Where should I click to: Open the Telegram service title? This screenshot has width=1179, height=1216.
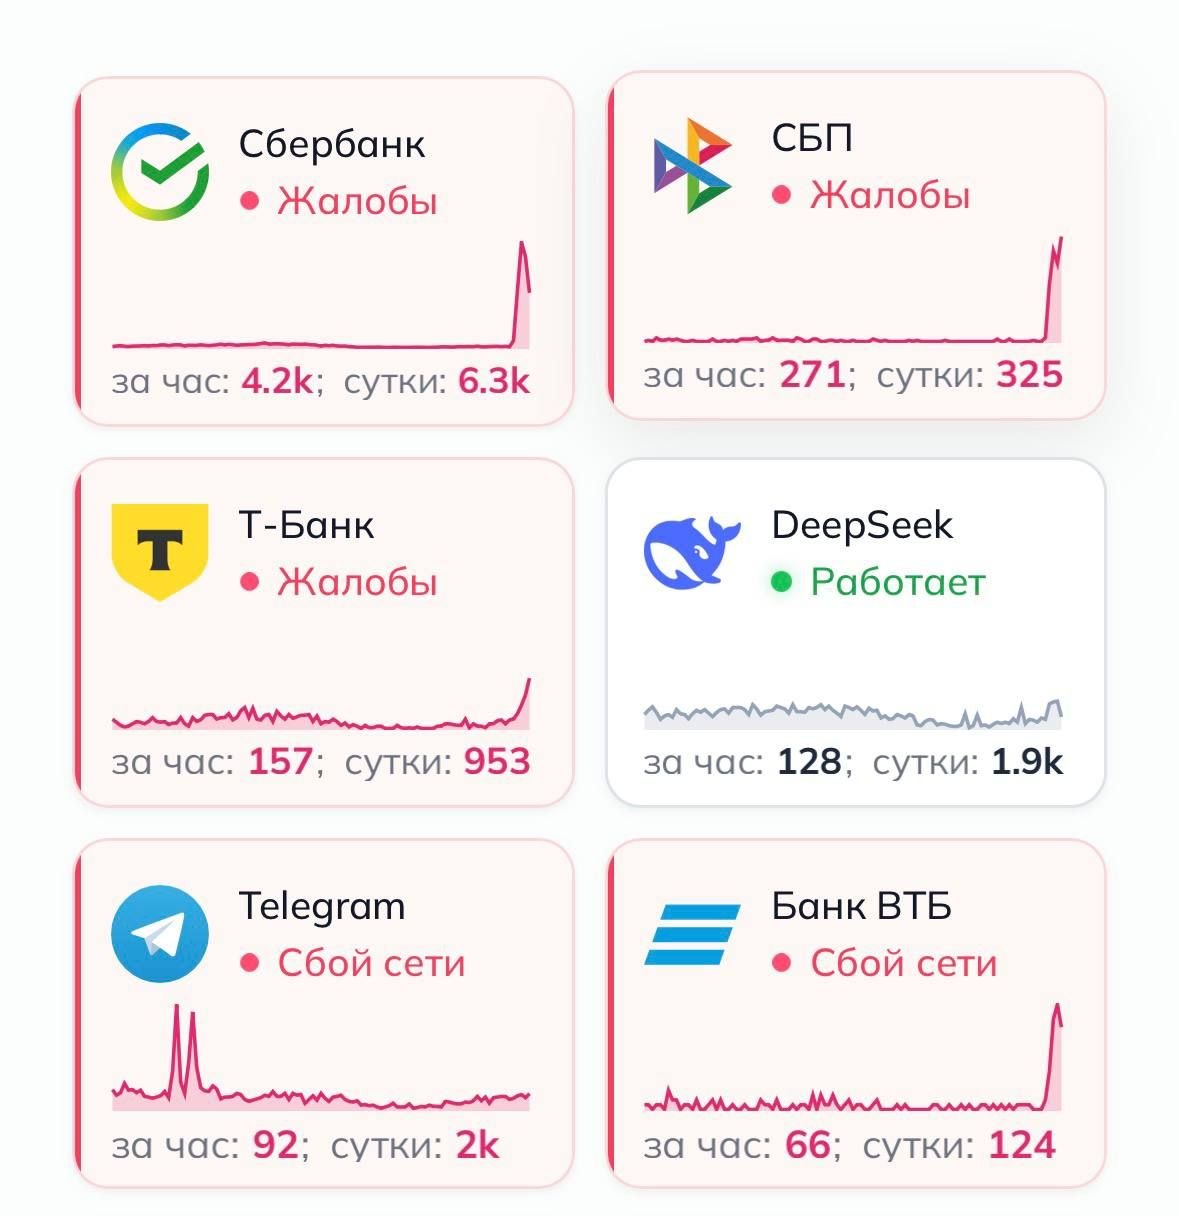pyautogui.click(x=322, y=906)
